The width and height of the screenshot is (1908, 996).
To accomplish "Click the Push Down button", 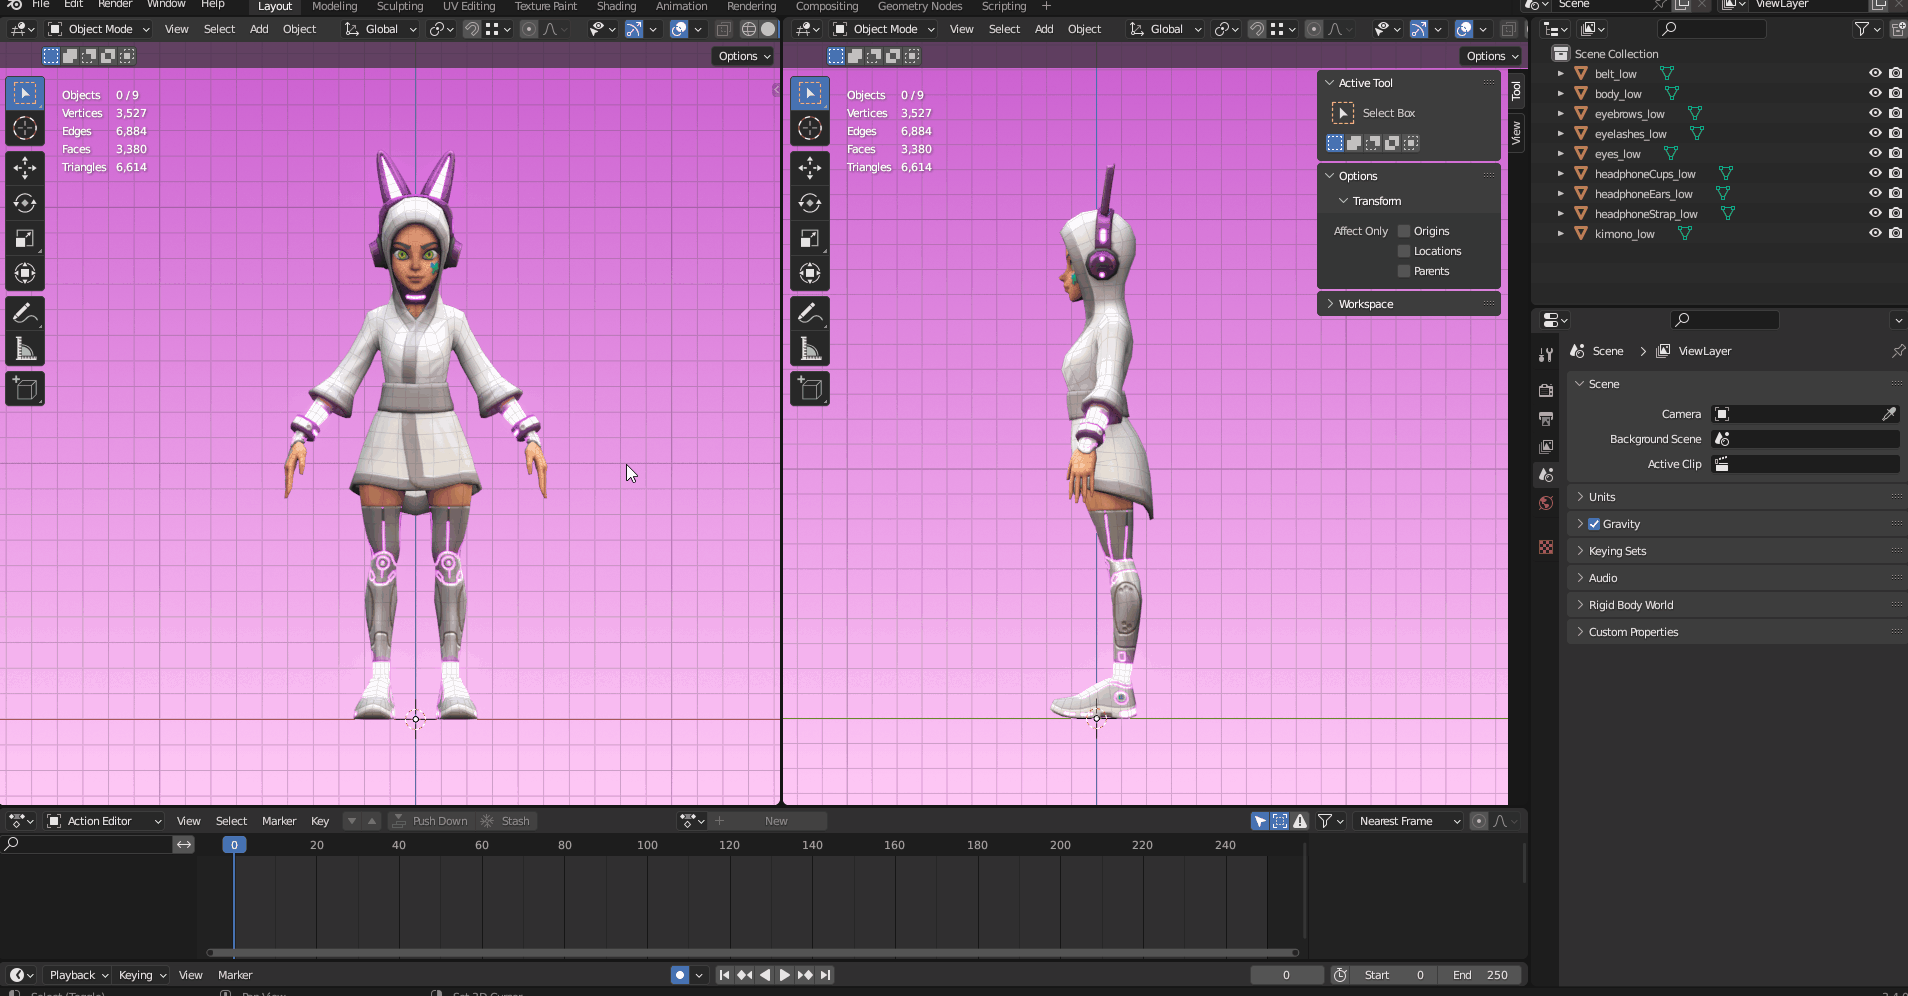I will [430, 821].
